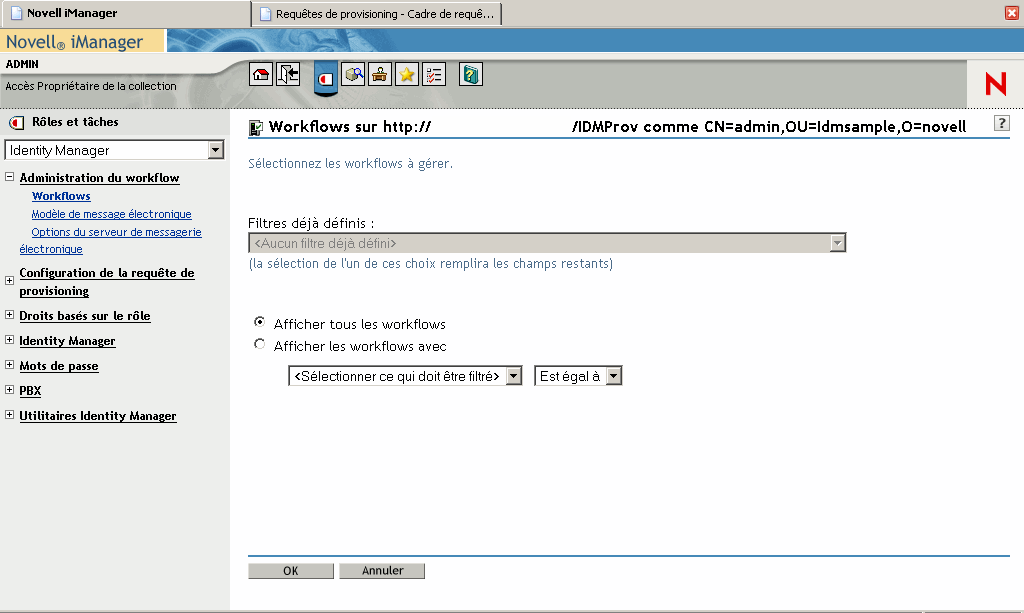Open the Help book icon in toolbar
1024x613 pixels.
tap(470, 74)
